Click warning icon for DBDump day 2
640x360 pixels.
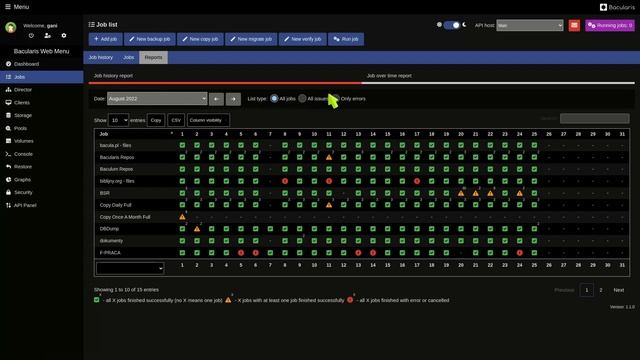coord(197,229)
